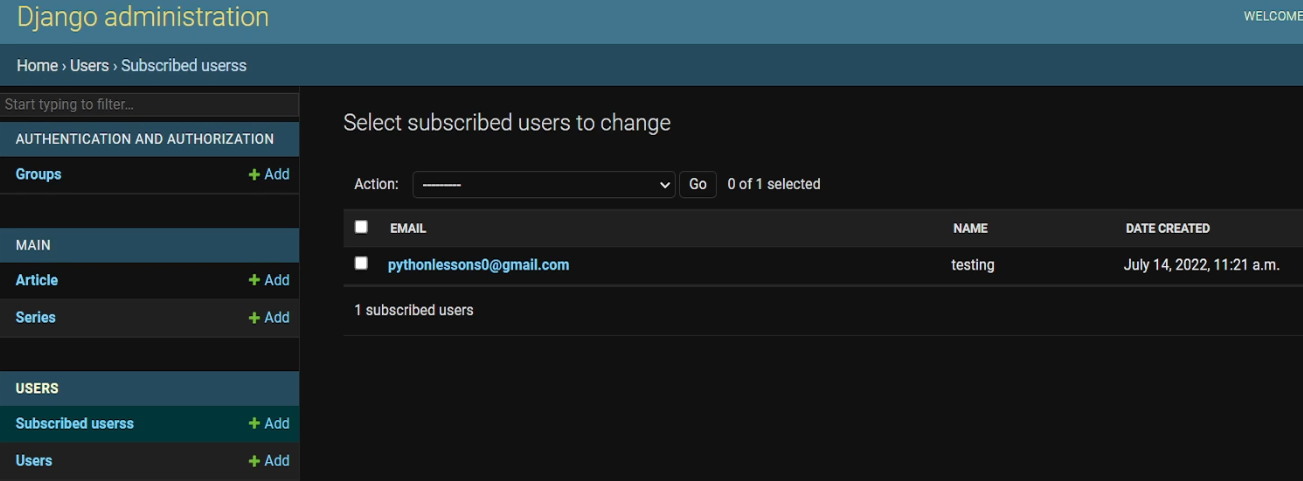This screenshot has height=481, width=1303.
Task: Open the Authentication and Authorization section header
Action: [144, 139]
